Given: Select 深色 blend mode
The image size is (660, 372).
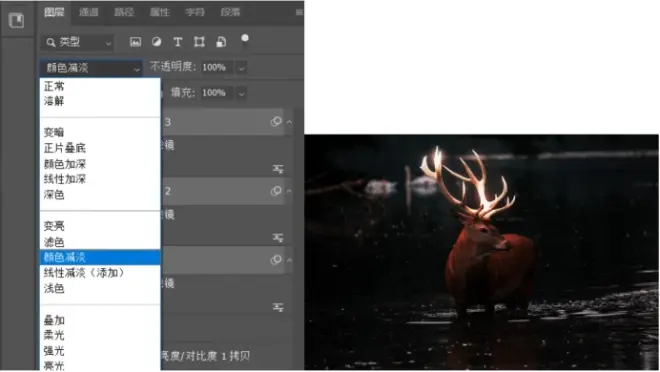Looking at the screenshot, I should point(100,194).
